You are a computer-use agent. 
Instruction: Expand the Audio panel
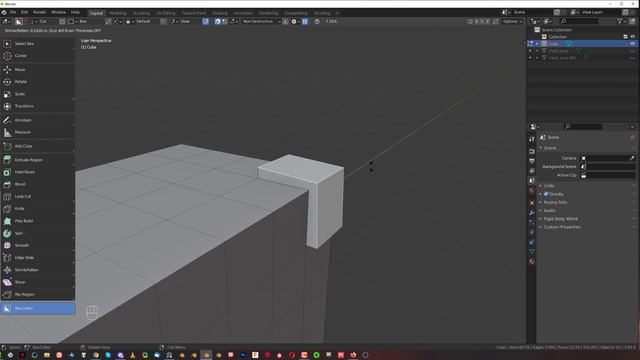coord(549,211)
